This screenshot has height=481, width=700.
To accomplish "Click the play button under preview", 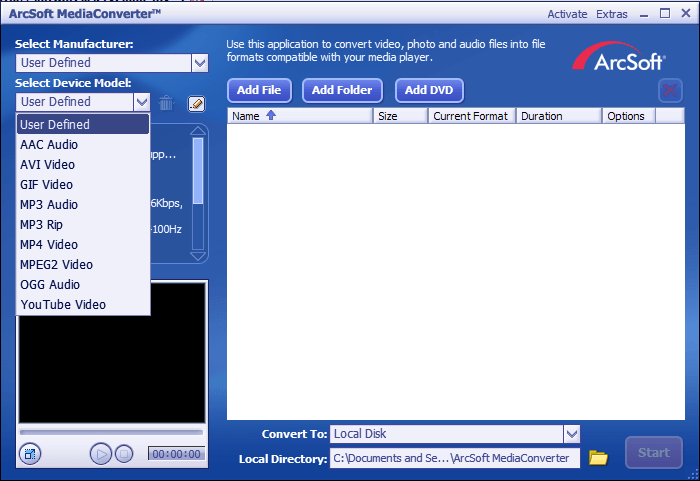I will [100, 454].
